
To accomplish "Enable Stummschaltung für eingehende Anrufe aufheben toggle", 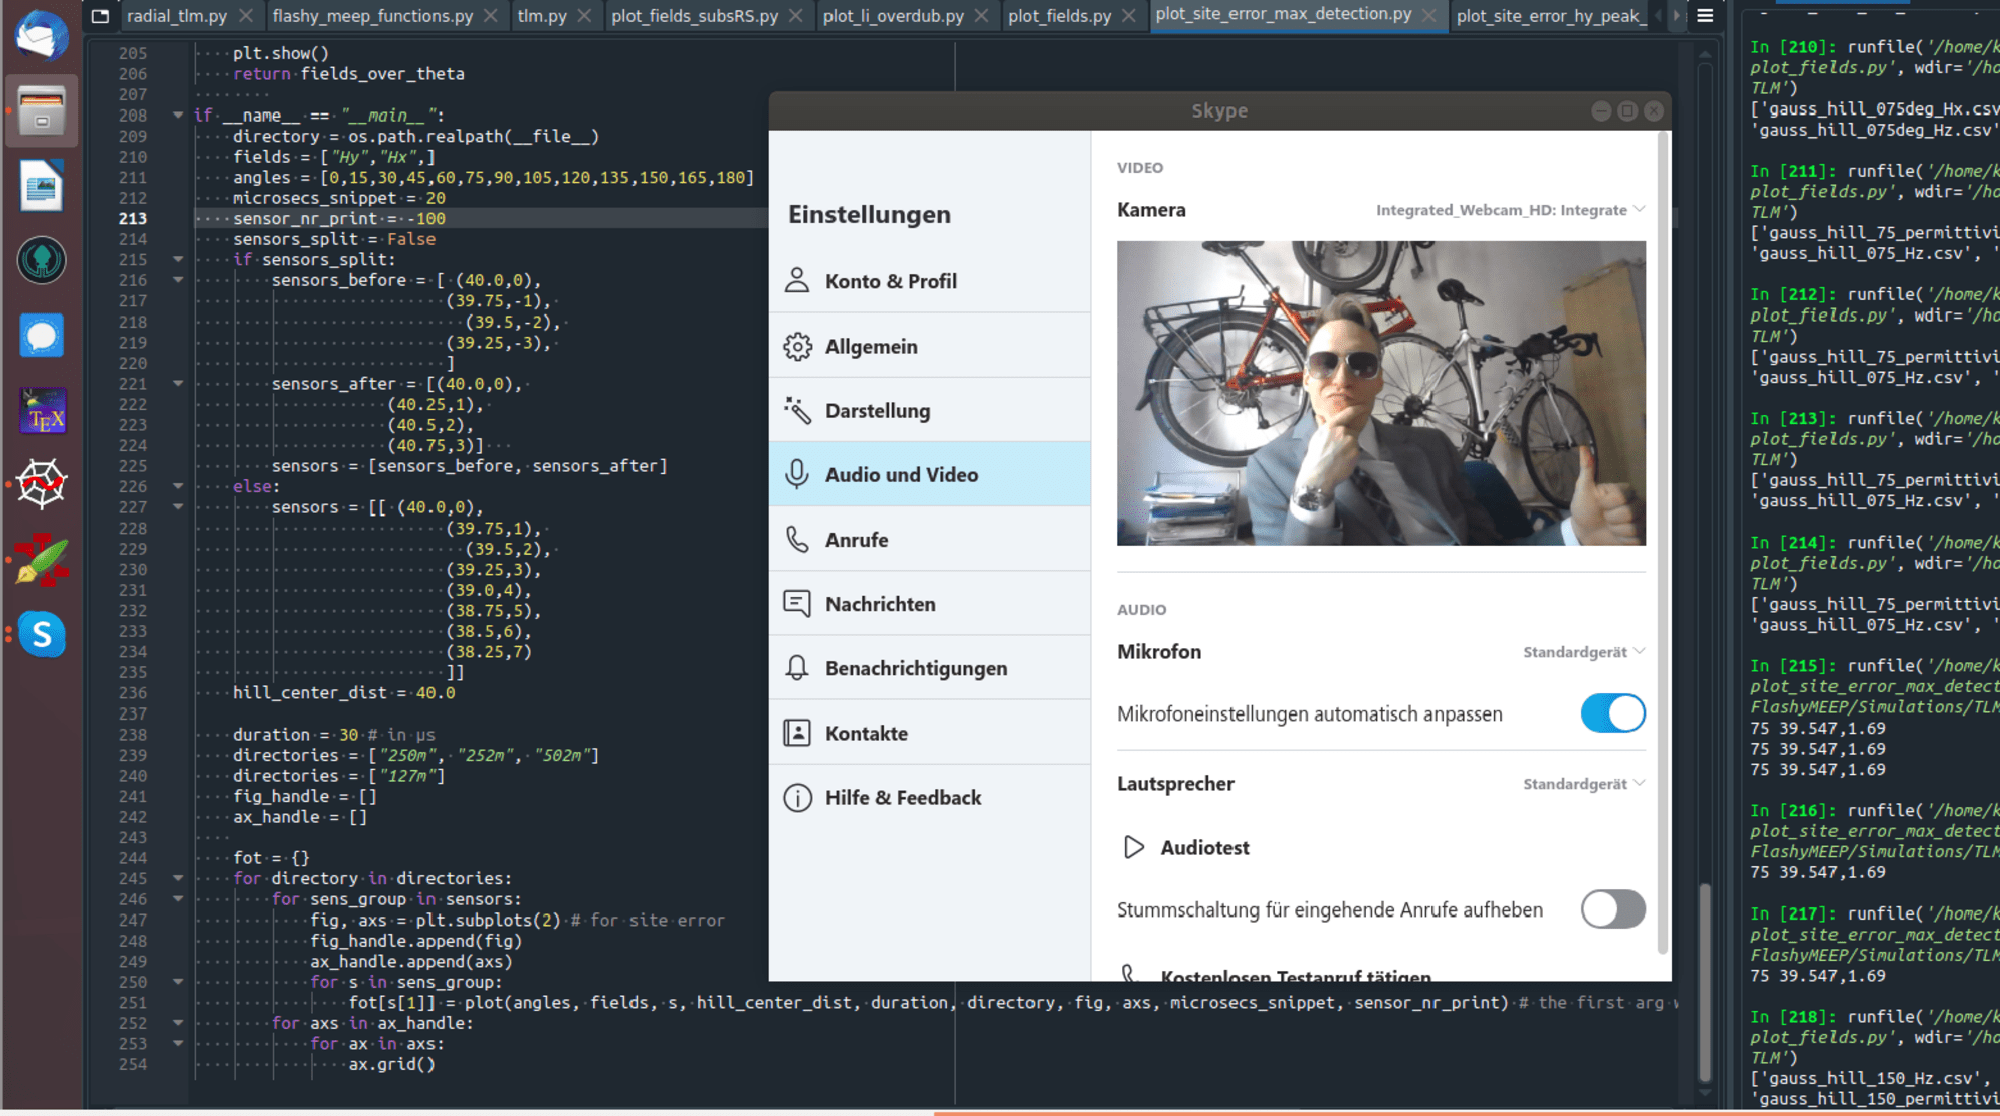I will 1613,909.
